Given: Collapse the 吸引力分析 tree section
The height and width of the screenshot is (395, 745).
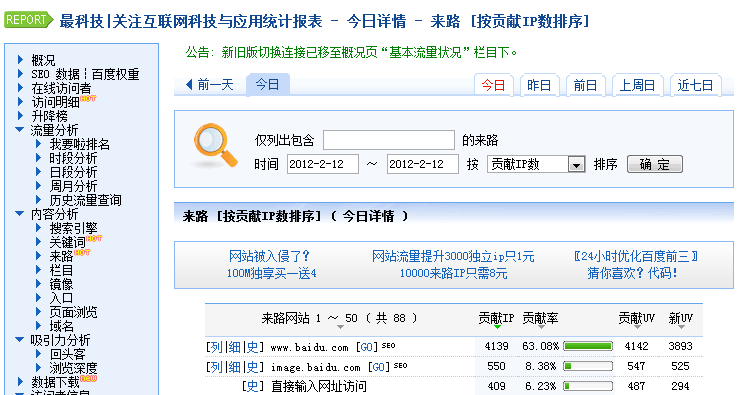Looking at the screenshot, I should pos(19,339).
